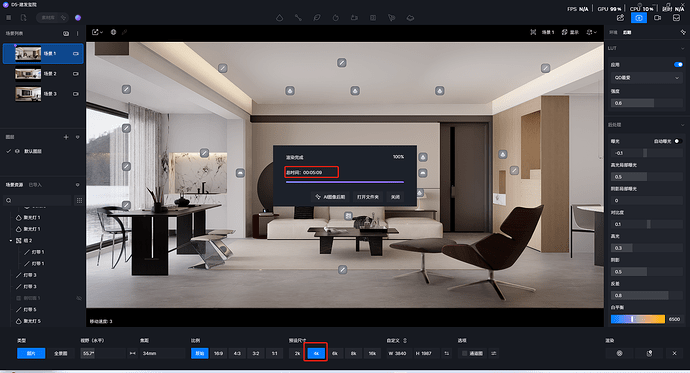This screenshot has width=690, height=373.
Task: Collapse the 组 2 tree group
Action: (11, 241)
